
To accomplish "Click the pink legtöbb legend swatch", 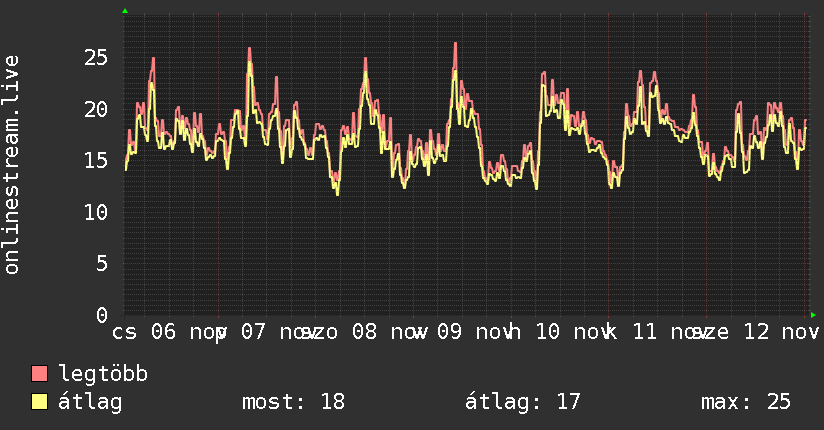I will pyautogui.click(x=39, y=373).
